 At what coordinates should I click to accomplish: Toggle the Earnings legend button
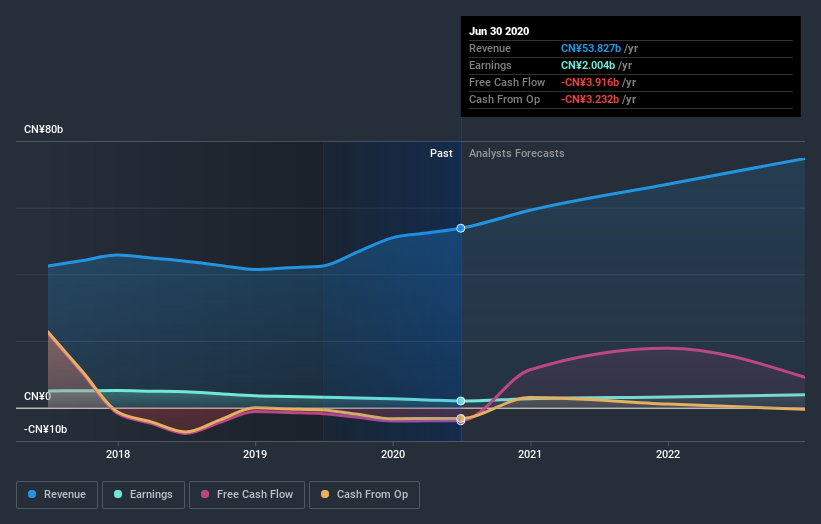pos(143,495)
